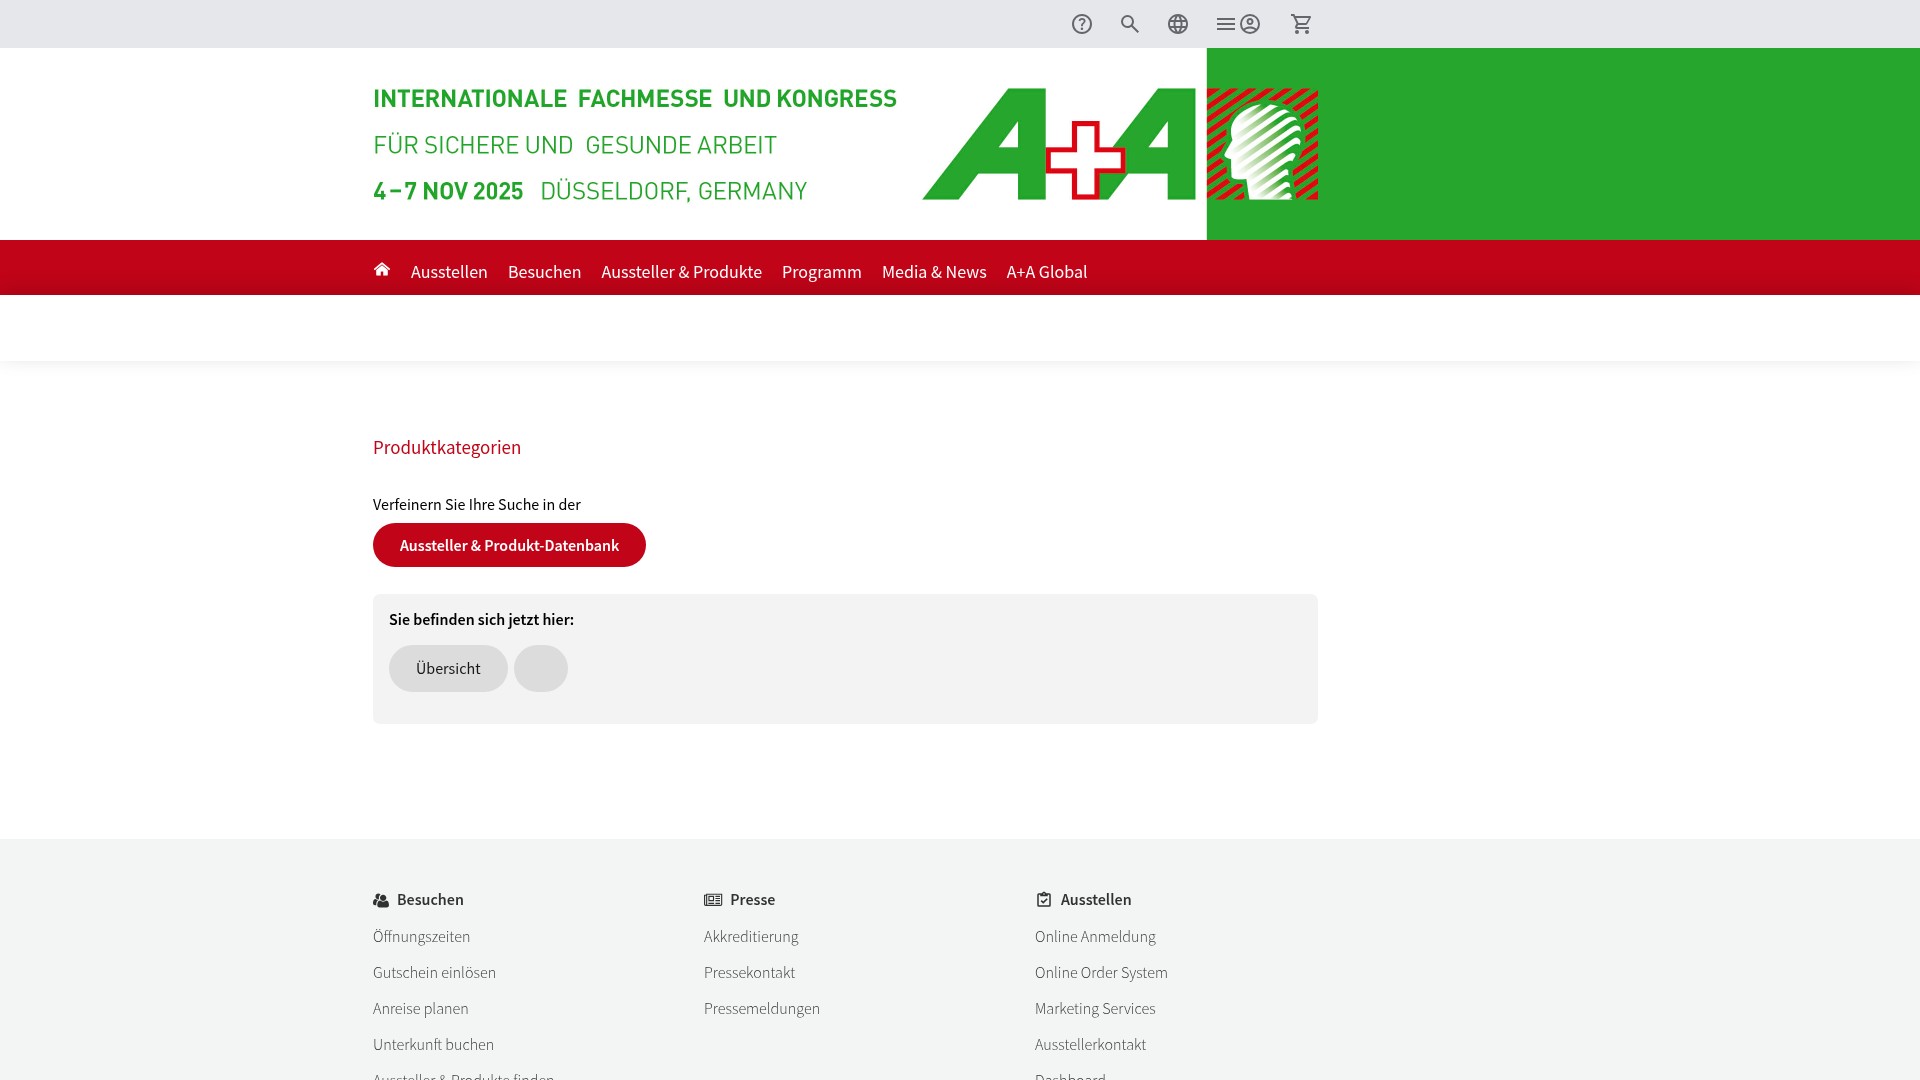Open the Media & News menu

point(934,271)
